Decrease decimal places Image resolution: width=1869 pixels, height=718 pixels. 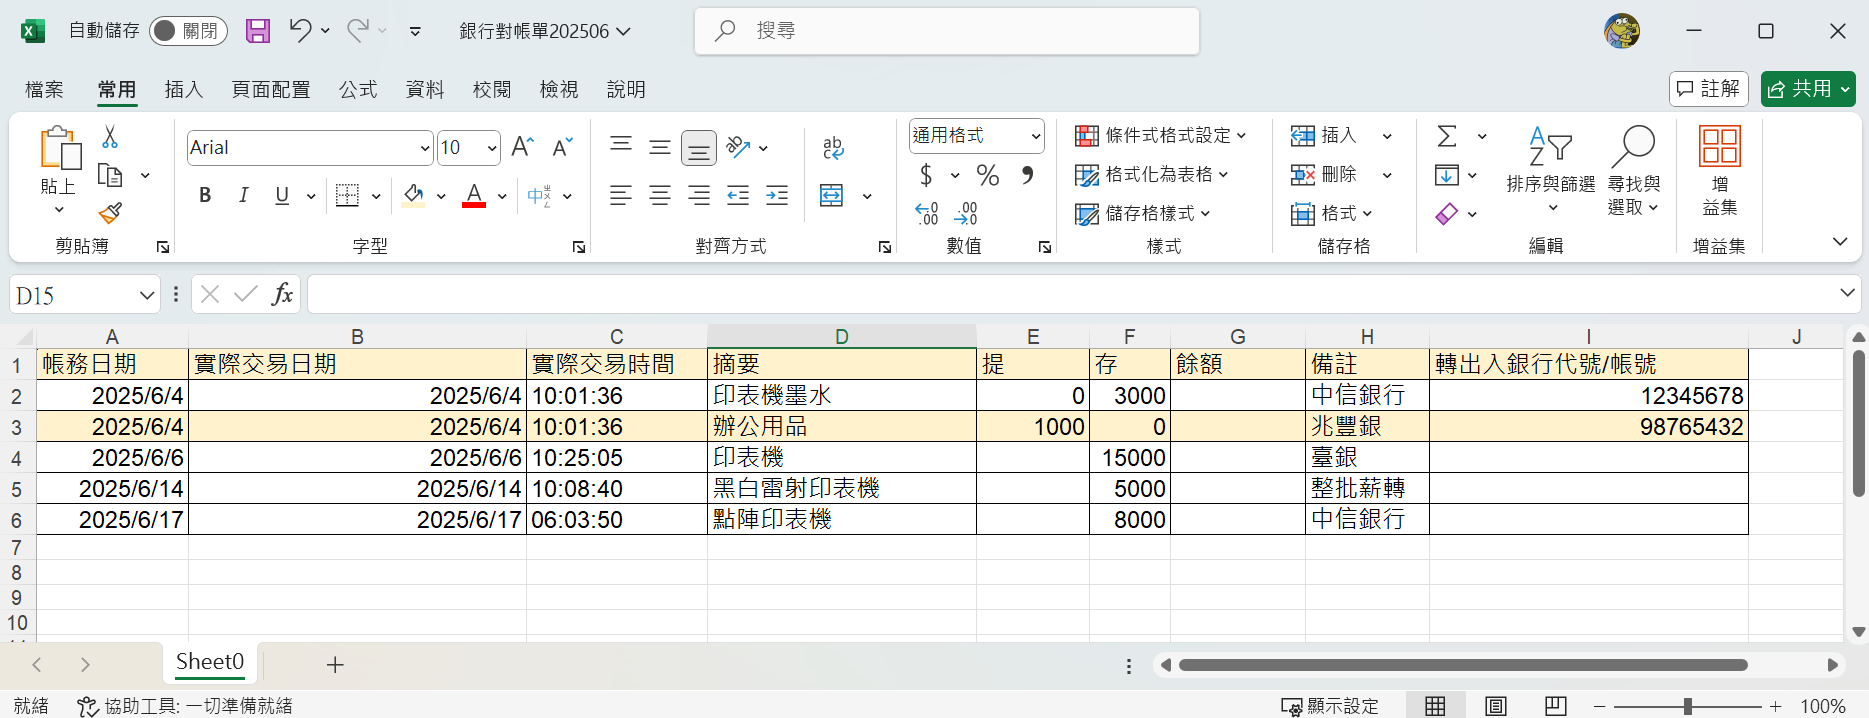tap(966, 213)
